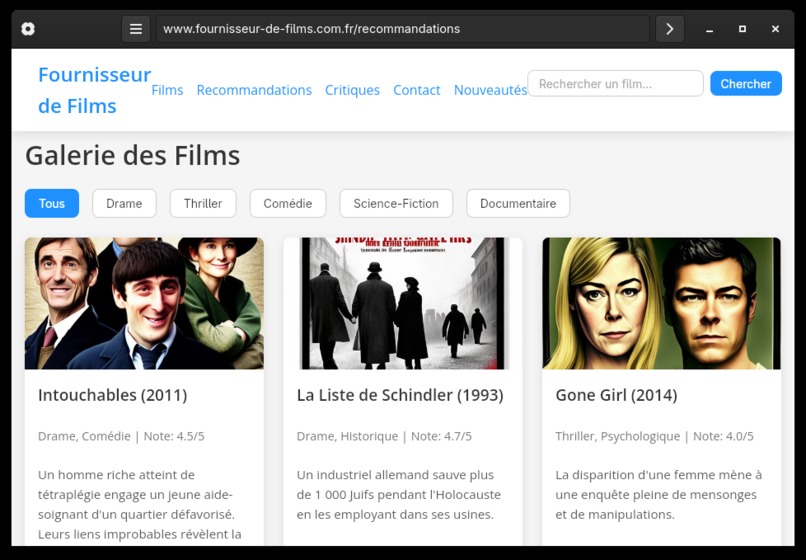Open the Intouchables poster image
The width and height of the screenshot is (806, 560).
click(144, 303)
